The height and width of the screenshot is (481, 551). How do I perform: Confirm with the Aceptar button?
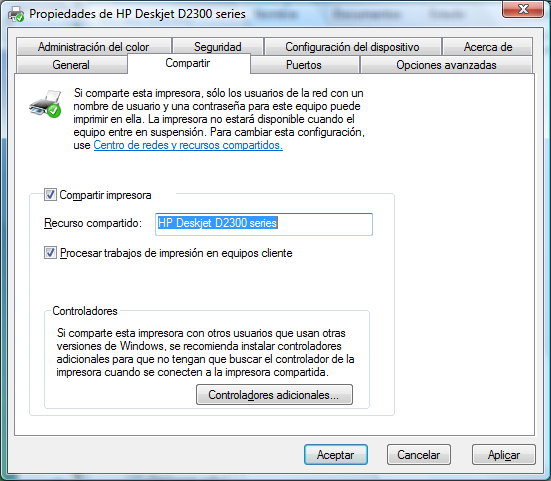coord(336,455)
